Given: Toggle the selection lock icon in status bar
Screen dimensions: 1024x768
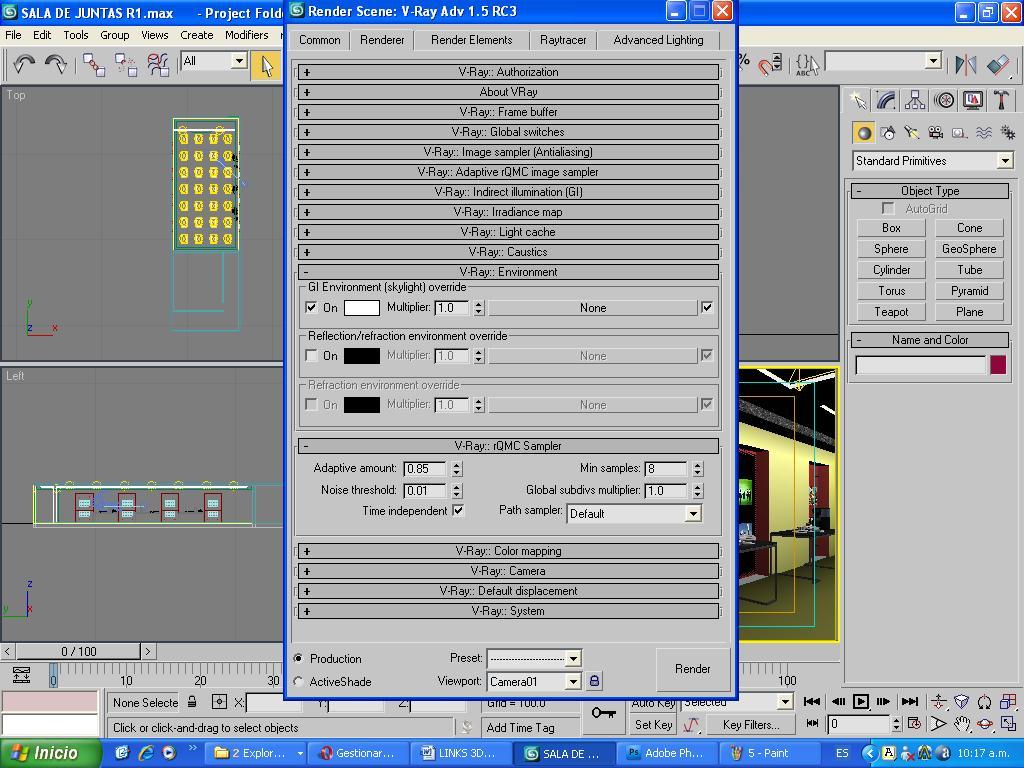Looking at the screenshot, I should (192, 702).
